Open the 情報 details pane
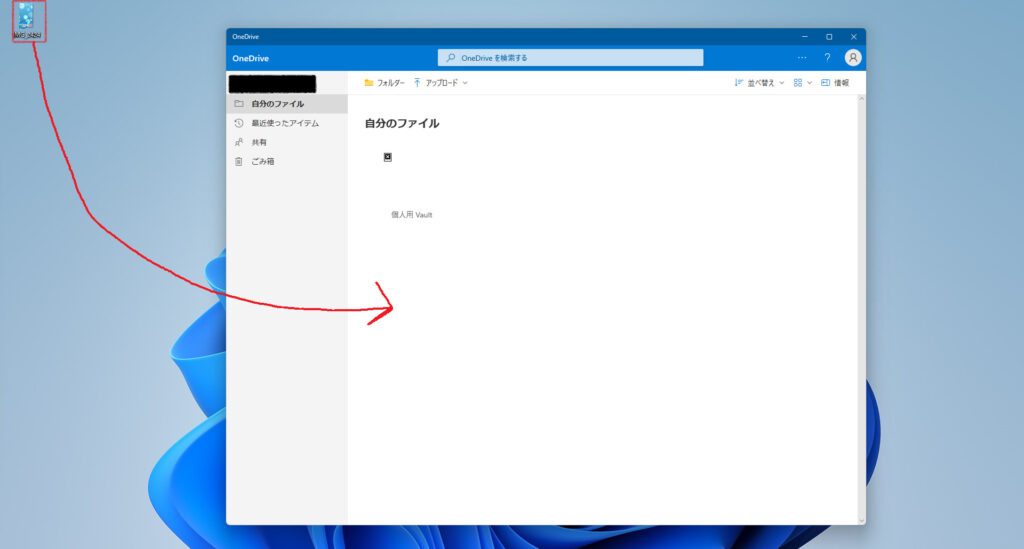Screen dimensions: 1024x549 835,83
